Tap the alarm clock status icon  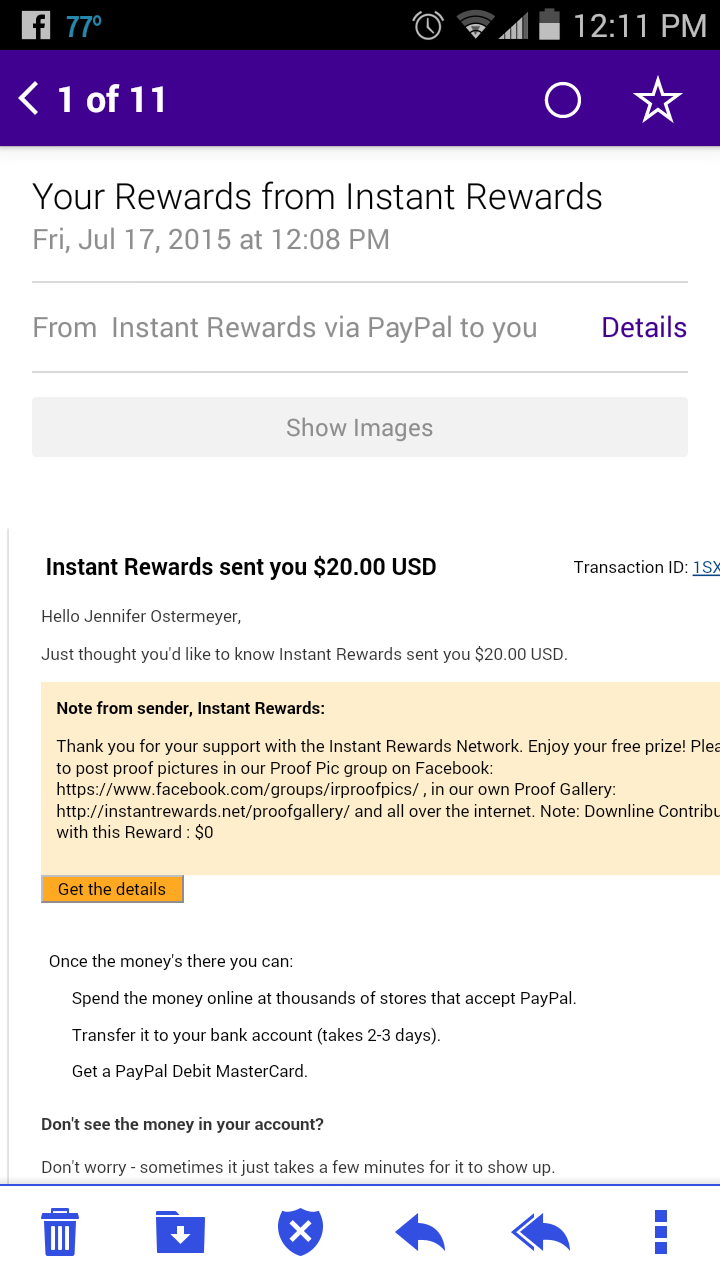pyautogui.click(x=428, y=25)
